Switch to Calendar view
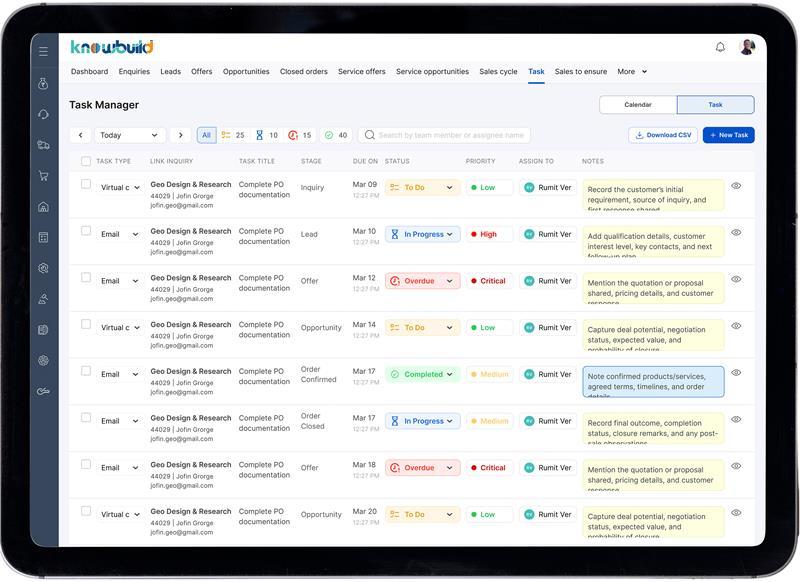800x582 pixels. tap(638, 105)
